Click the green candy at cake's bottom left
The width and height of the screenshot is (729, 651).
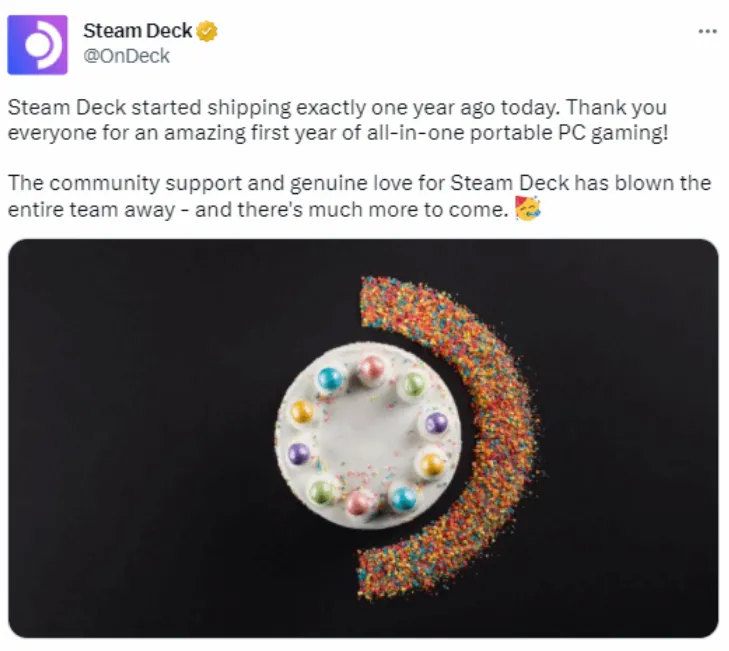tap(322, 492)
